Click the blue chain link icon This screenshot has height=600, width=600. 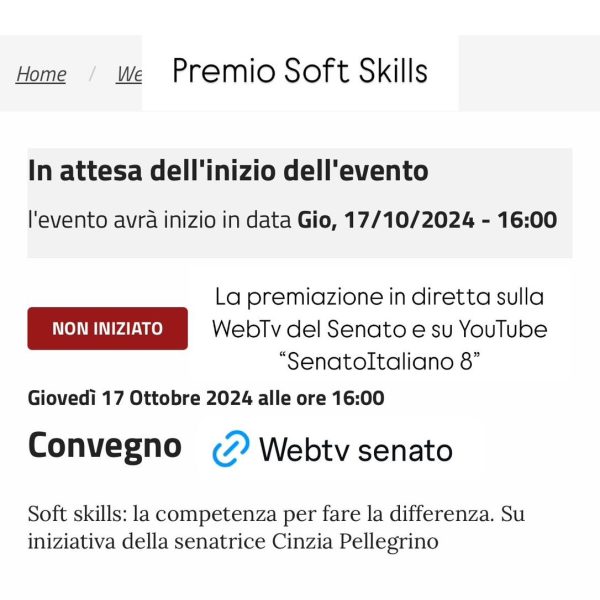(x=231, y=448)
